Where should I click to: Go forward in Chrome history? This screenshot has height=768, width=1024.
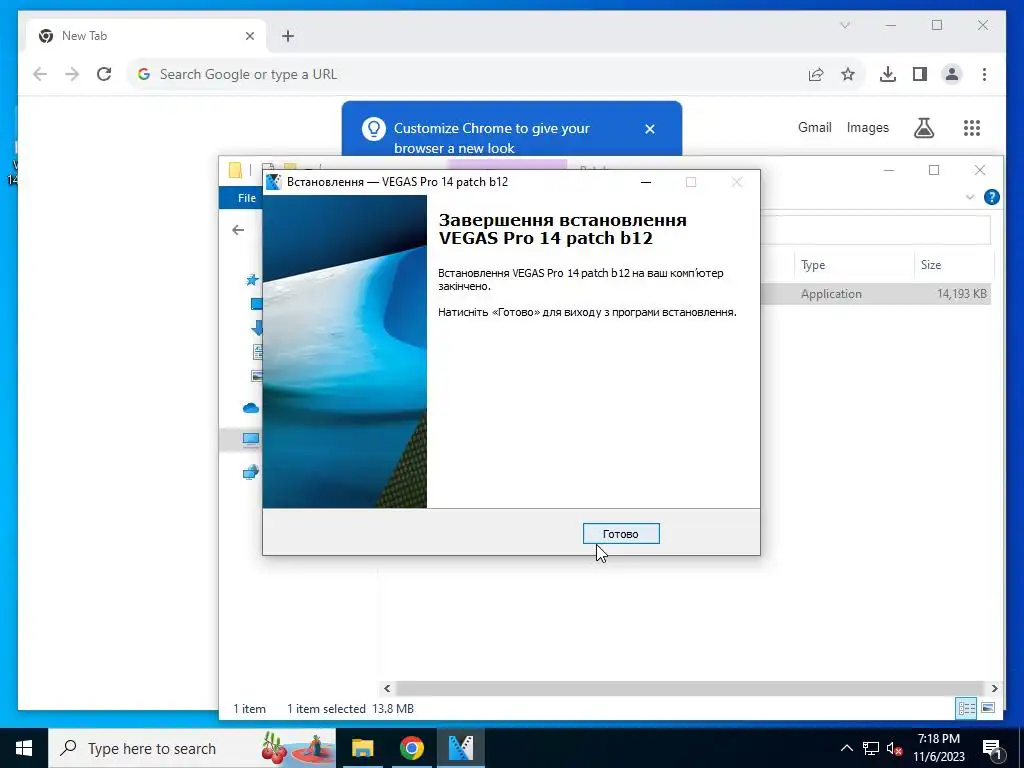pyautogui.click(x=72, y=74)
